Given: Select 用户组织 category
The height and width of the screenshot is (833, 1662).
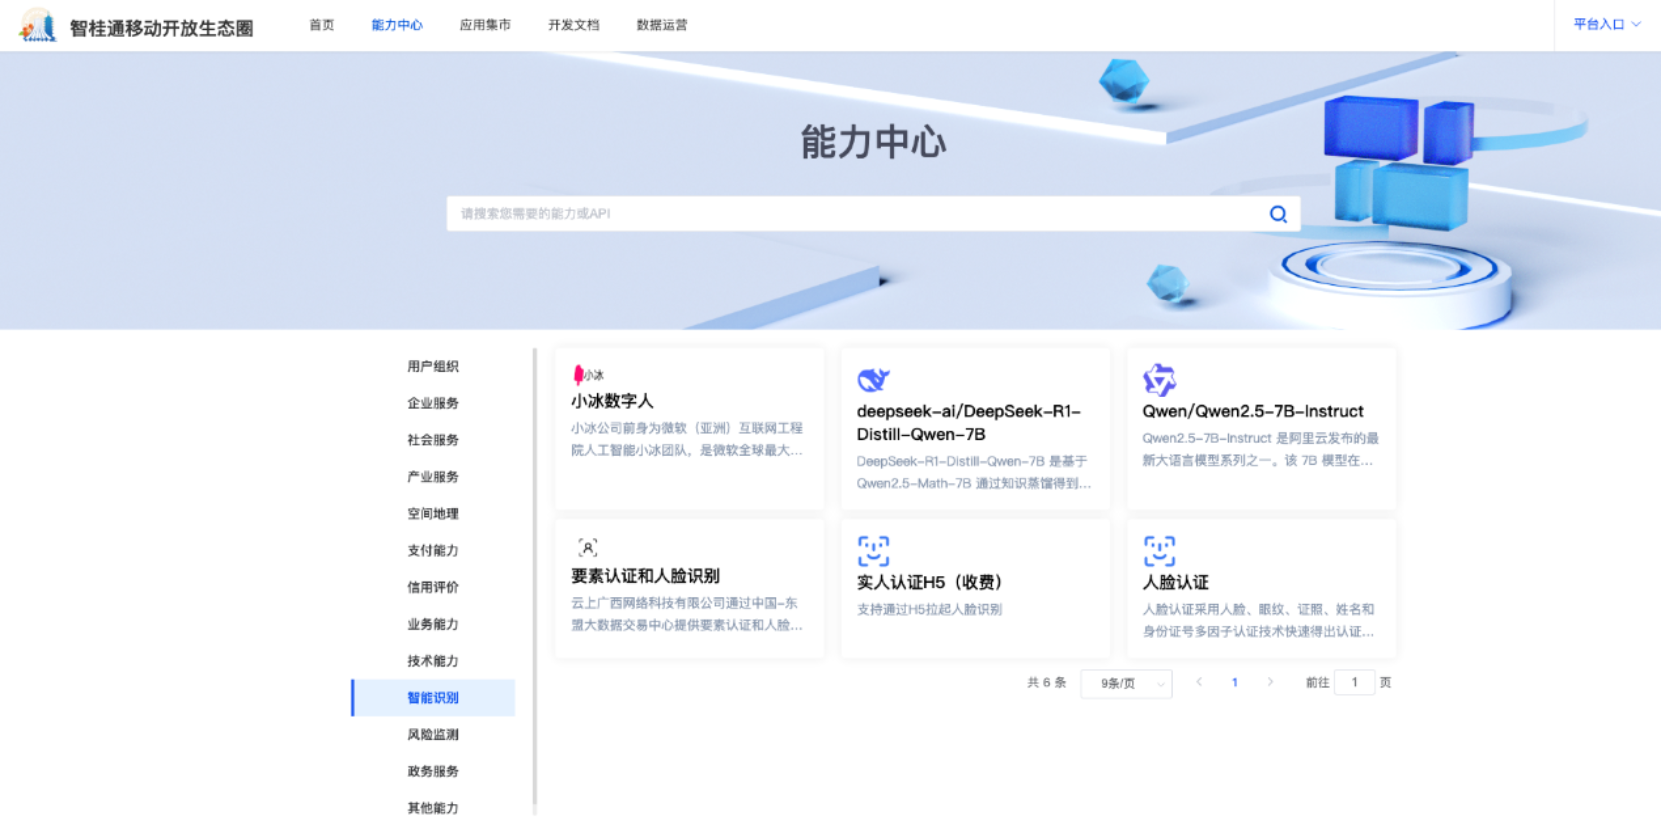Looking at the screenshot, I should tap(433, 367).
